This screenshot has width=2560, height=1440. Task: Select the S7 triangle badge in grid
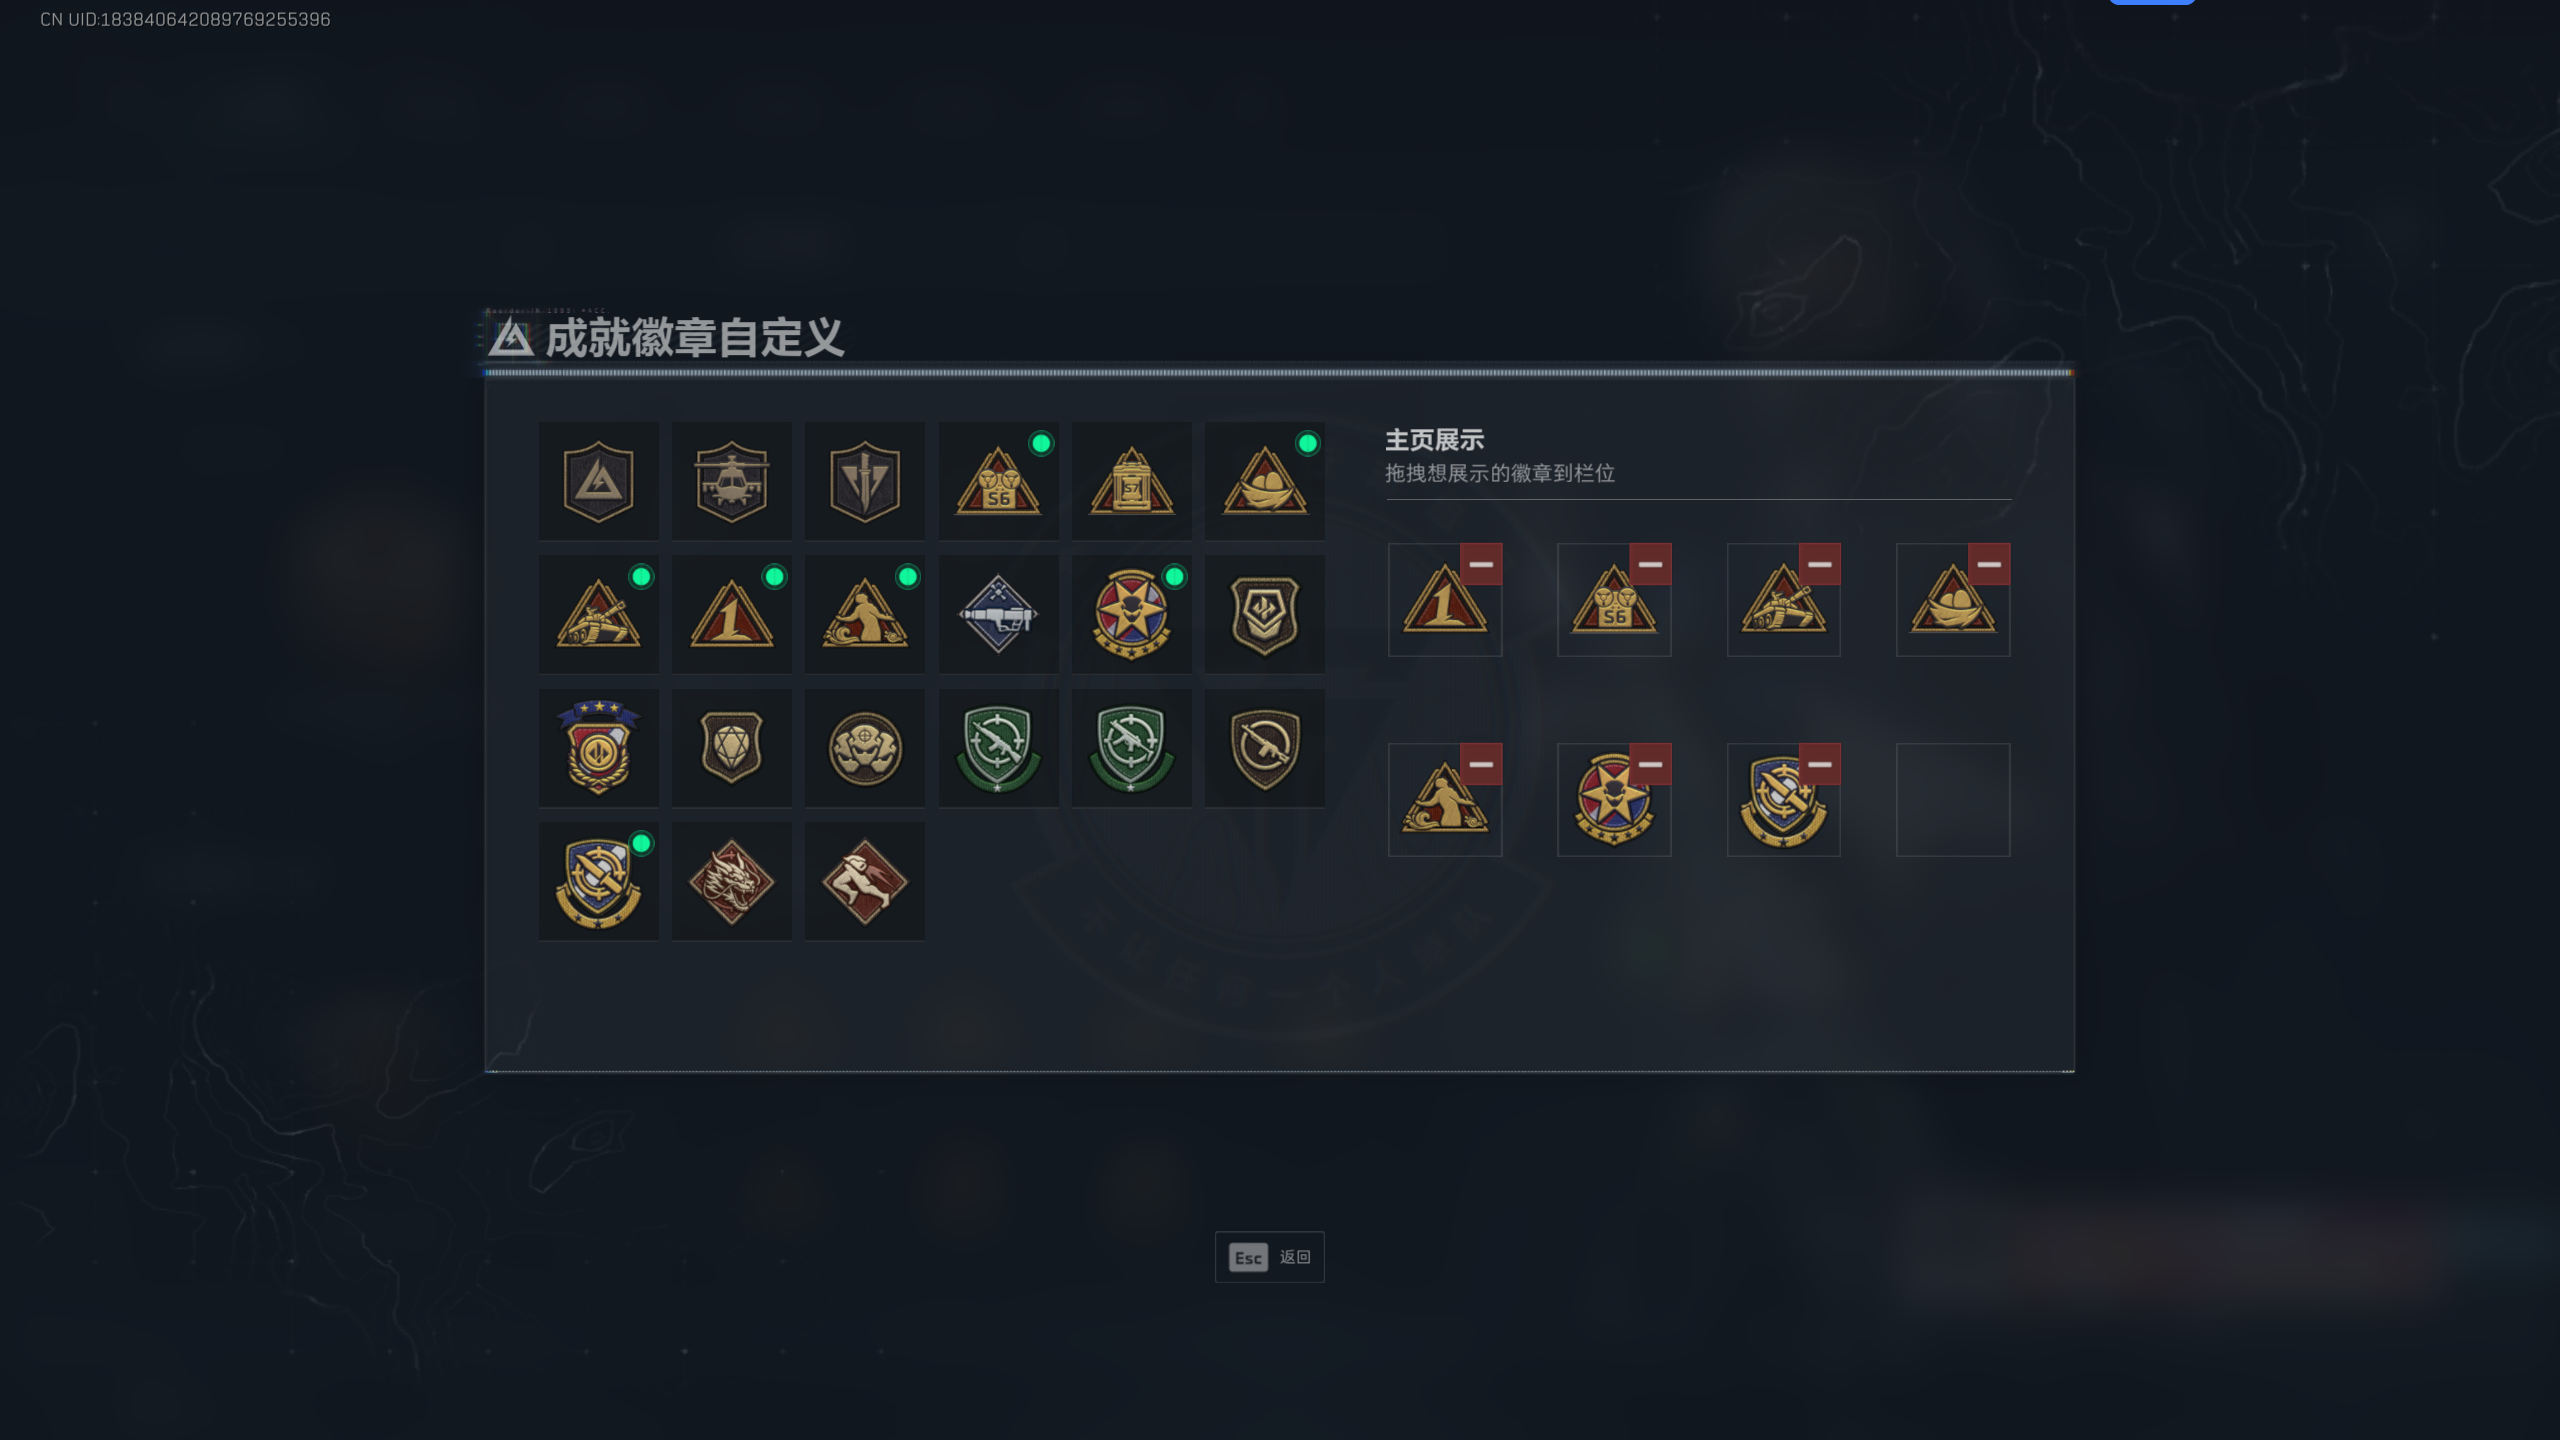(1131, 481)
